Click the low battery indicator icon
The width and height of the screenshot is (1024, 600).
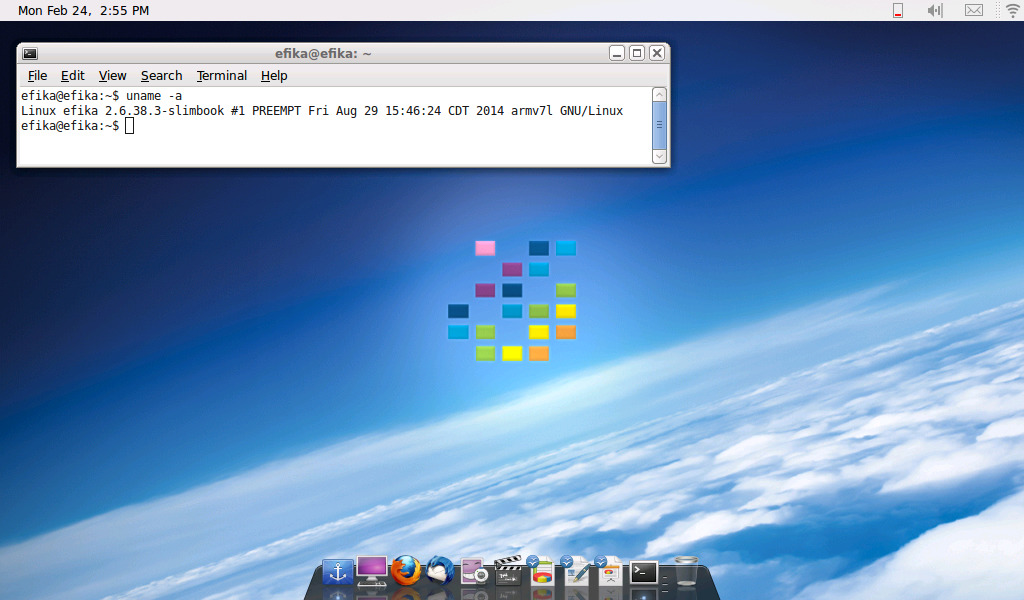[897, 11]
